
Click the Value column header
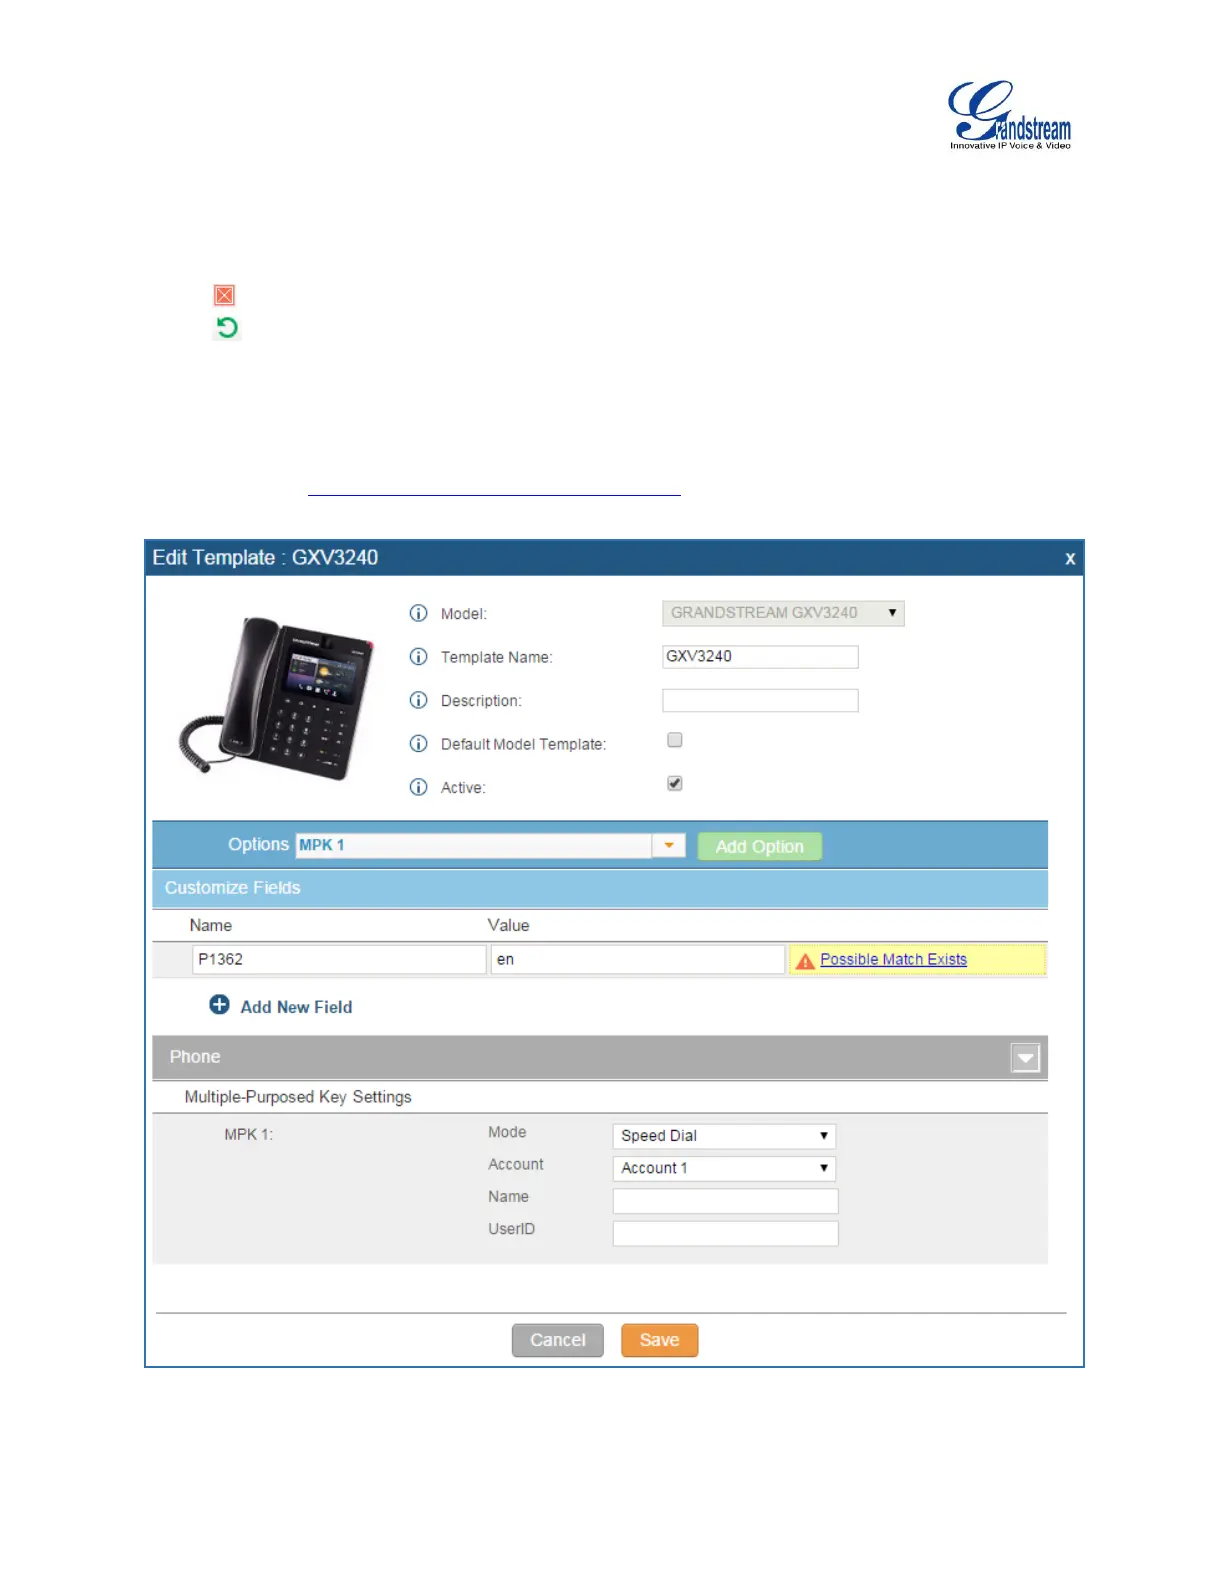(508, 926)
